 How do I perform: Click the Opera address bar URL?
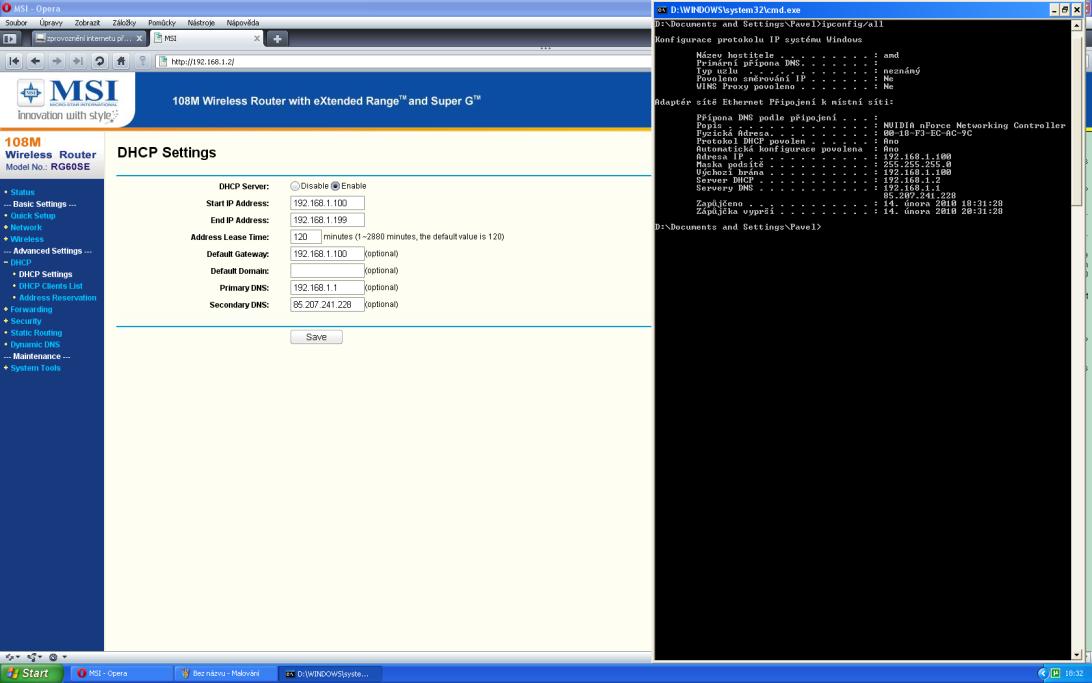(203, 61)
